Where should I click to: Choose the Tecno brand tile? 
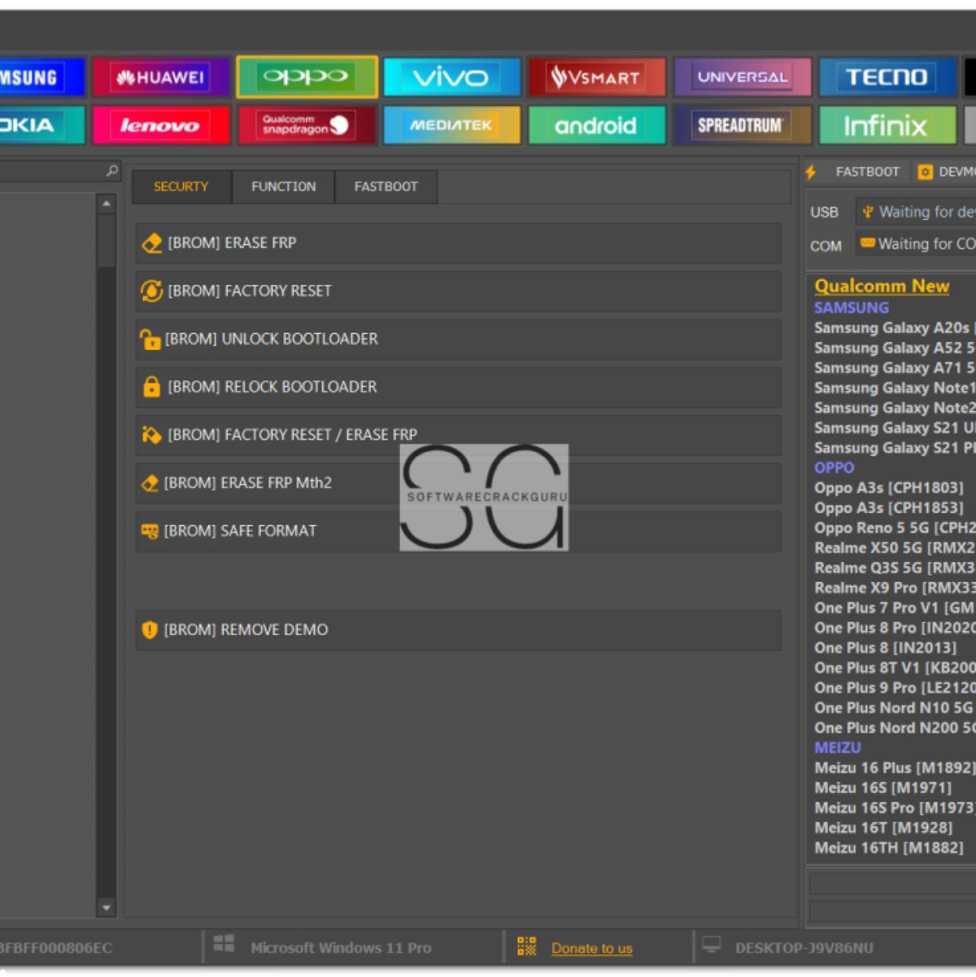point(887,77)
